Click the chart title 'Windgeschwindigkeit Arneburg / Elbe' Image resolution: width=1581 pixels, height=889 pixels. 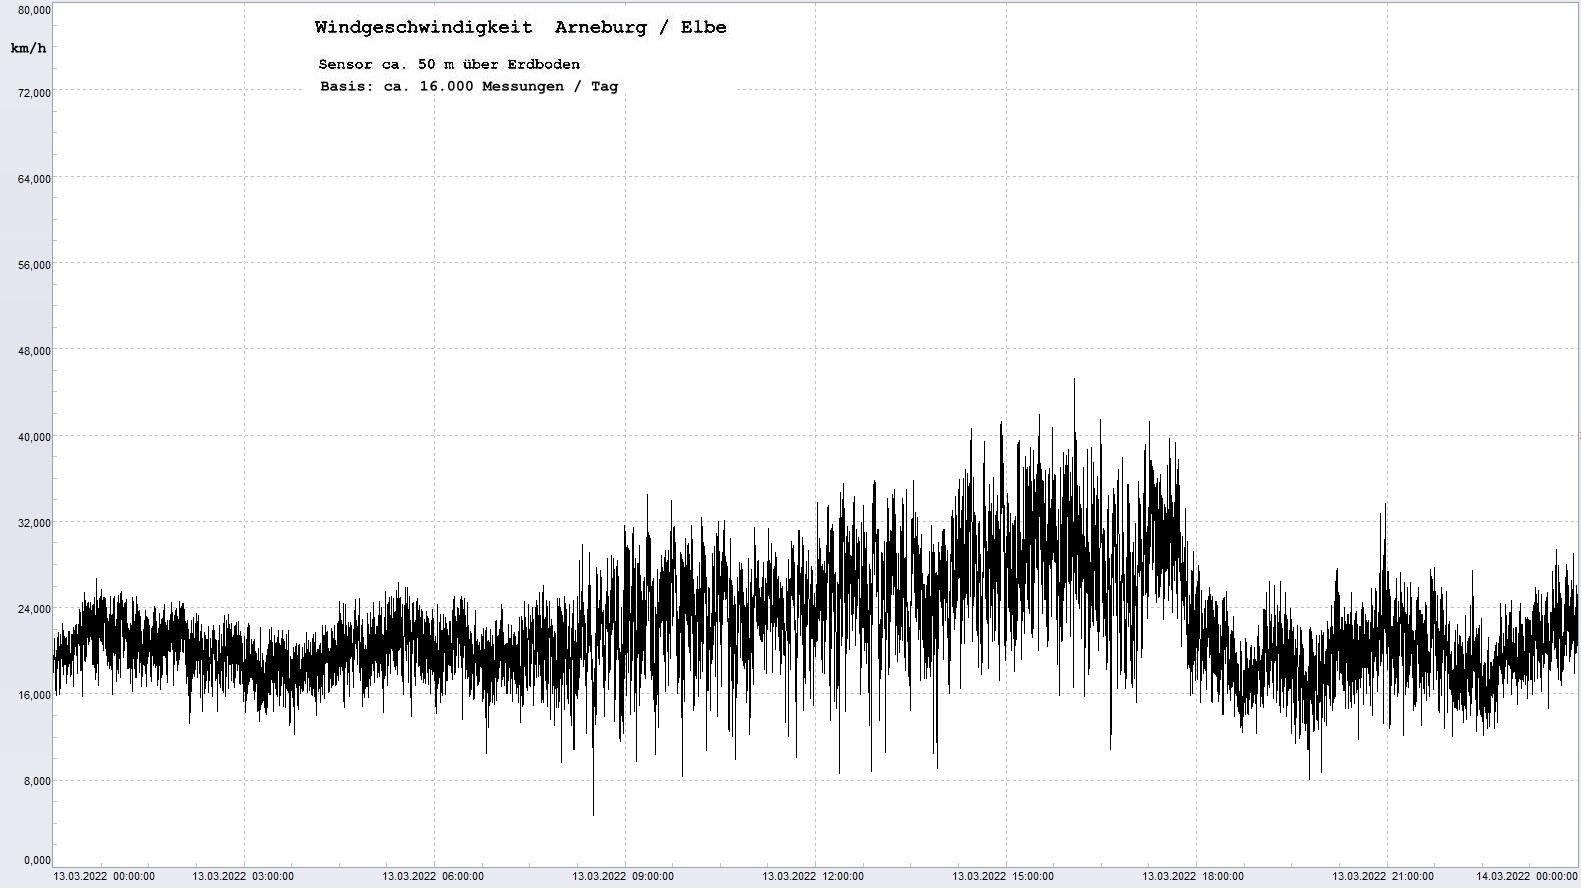click(520, 28)
